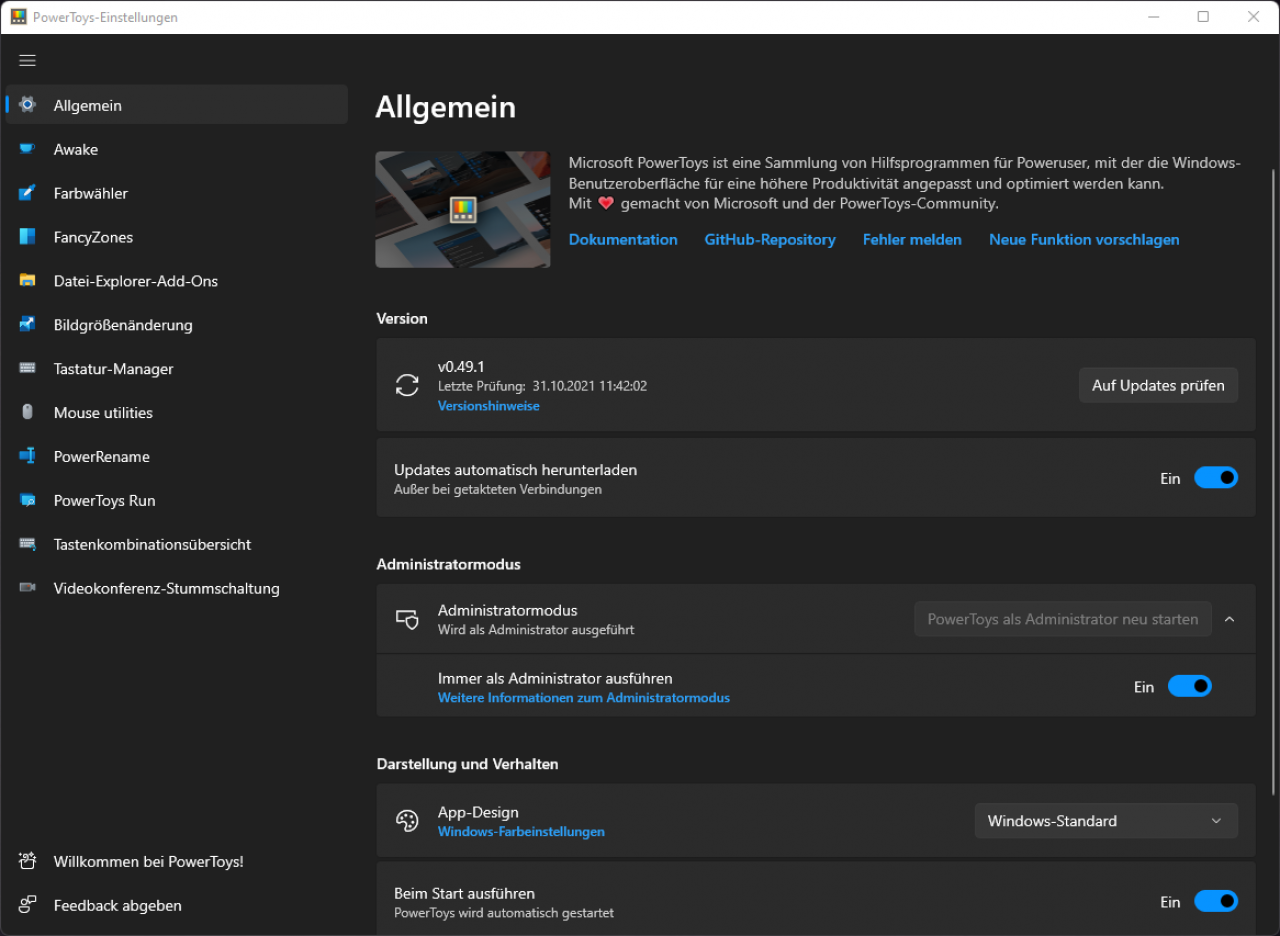Click the FancyZones layout icon
Screen dimensions: 1280x936
click(27, 237)
